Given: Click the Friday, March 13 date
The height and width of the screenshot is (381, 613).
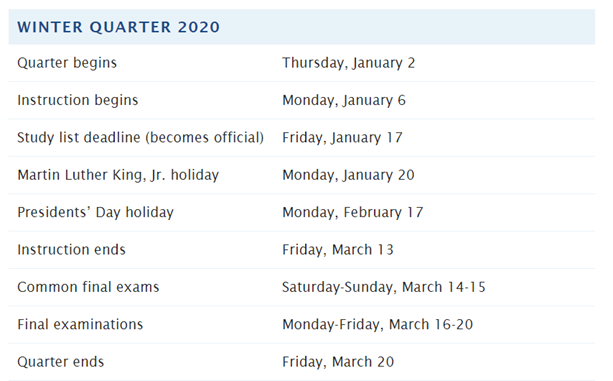Looking at the screenshot, I should [338, 250].
